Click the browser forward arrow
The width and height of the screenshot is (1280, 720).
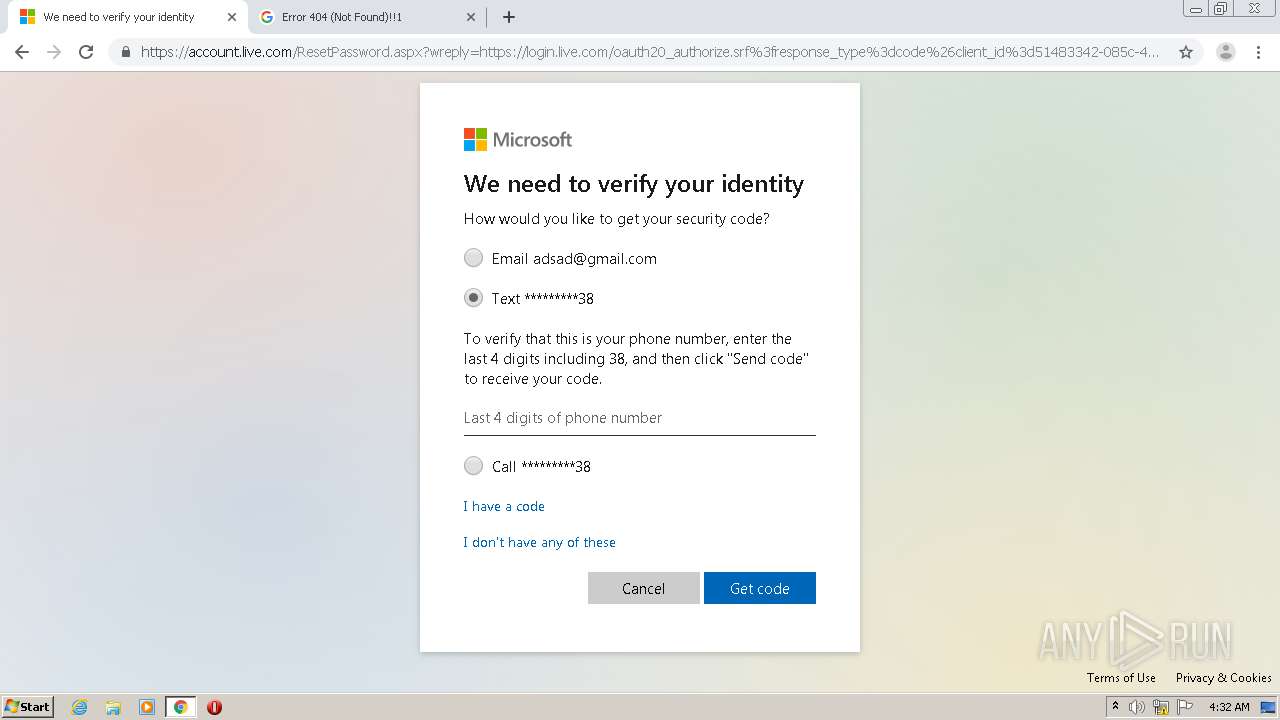[54, 52]
